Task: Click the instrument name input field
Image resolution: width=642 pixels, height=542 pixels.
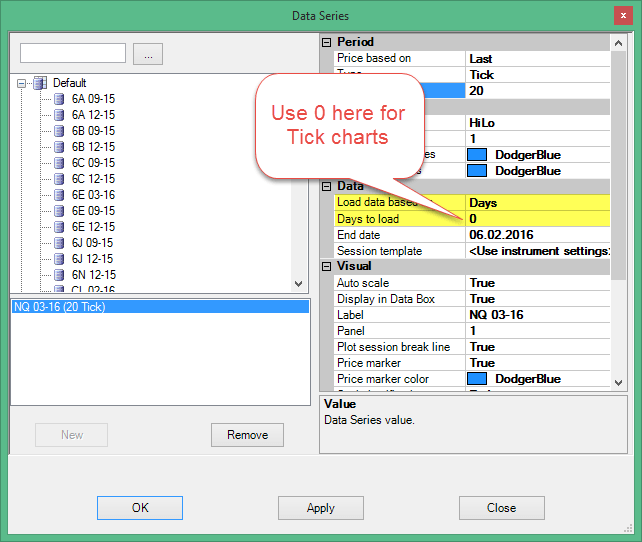Action: pos(73,53)
